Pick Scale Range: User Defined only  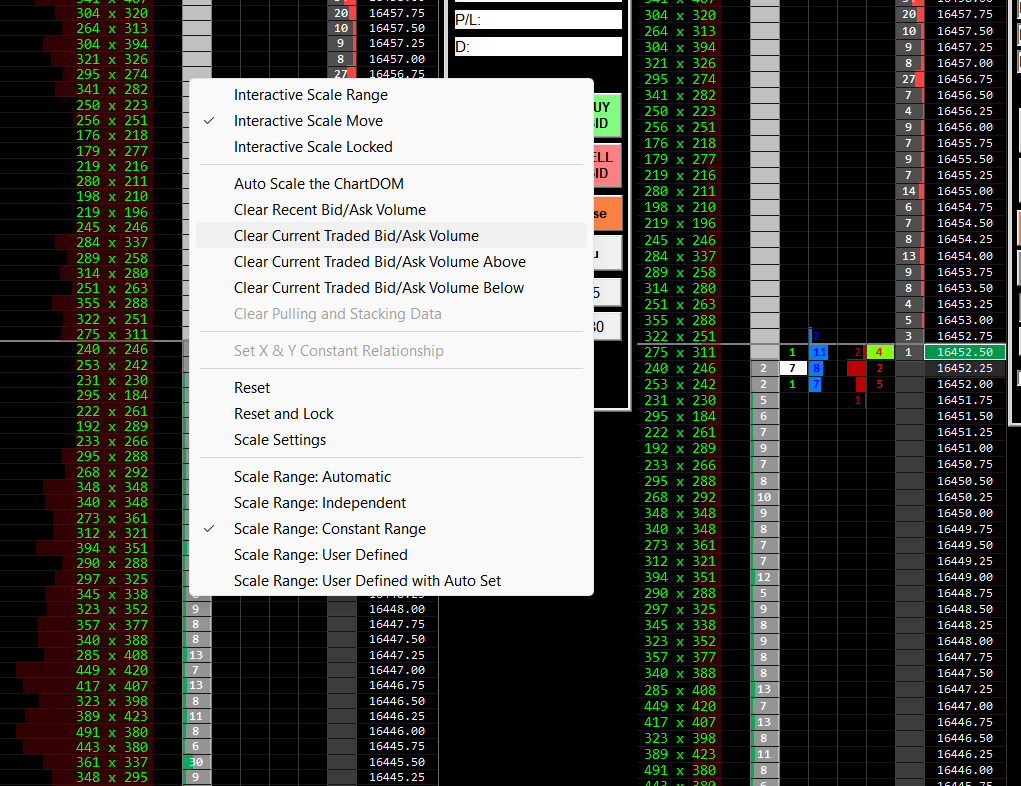(x=320, y=555)
